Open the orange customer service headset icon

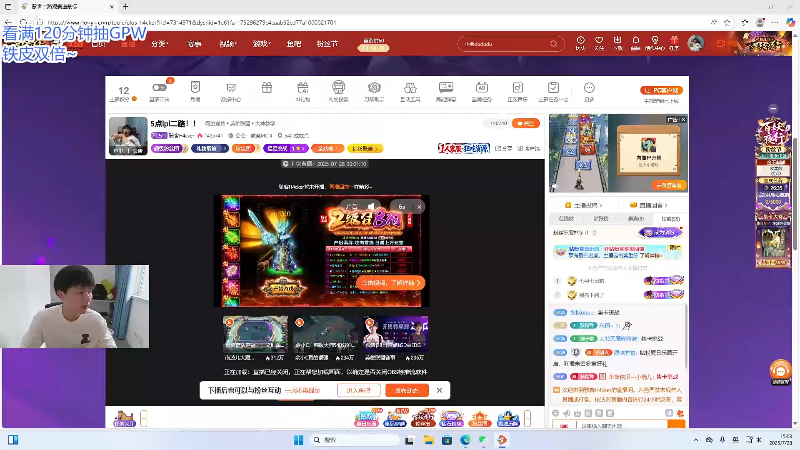point(780,371)
